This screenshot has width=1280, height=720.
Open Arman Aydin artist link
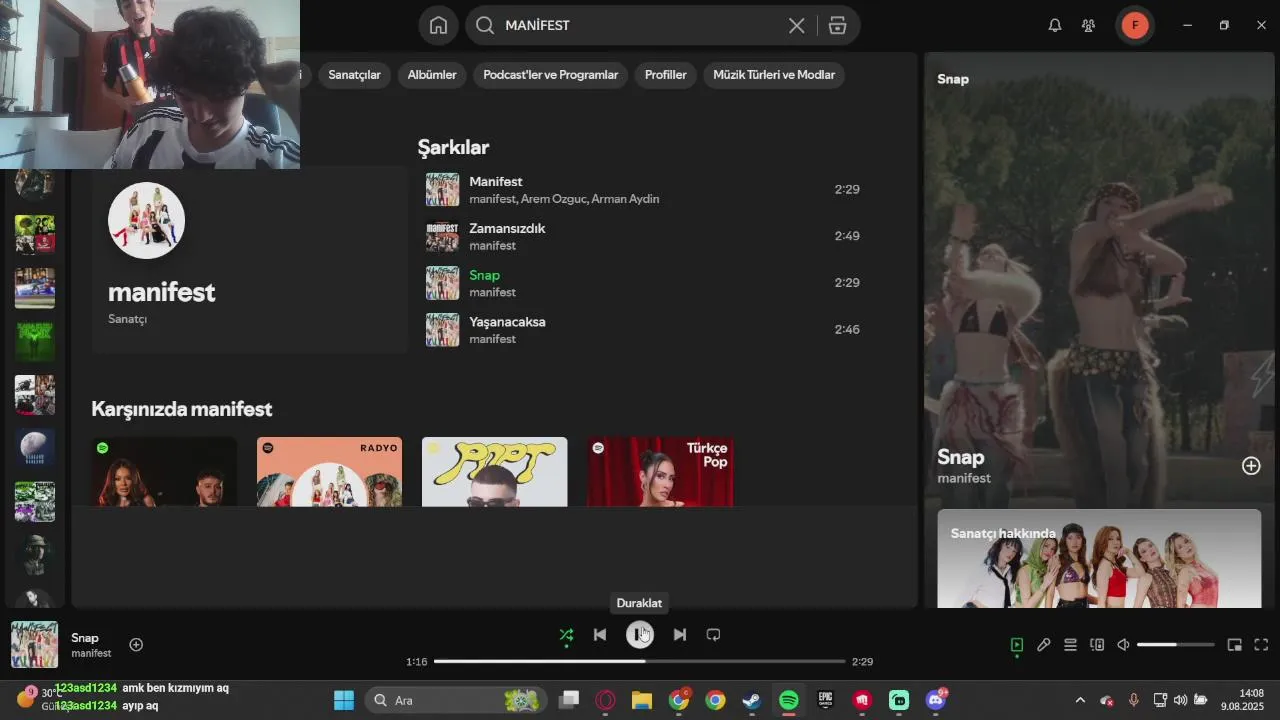pyautogui.click(x=625, y=199)
